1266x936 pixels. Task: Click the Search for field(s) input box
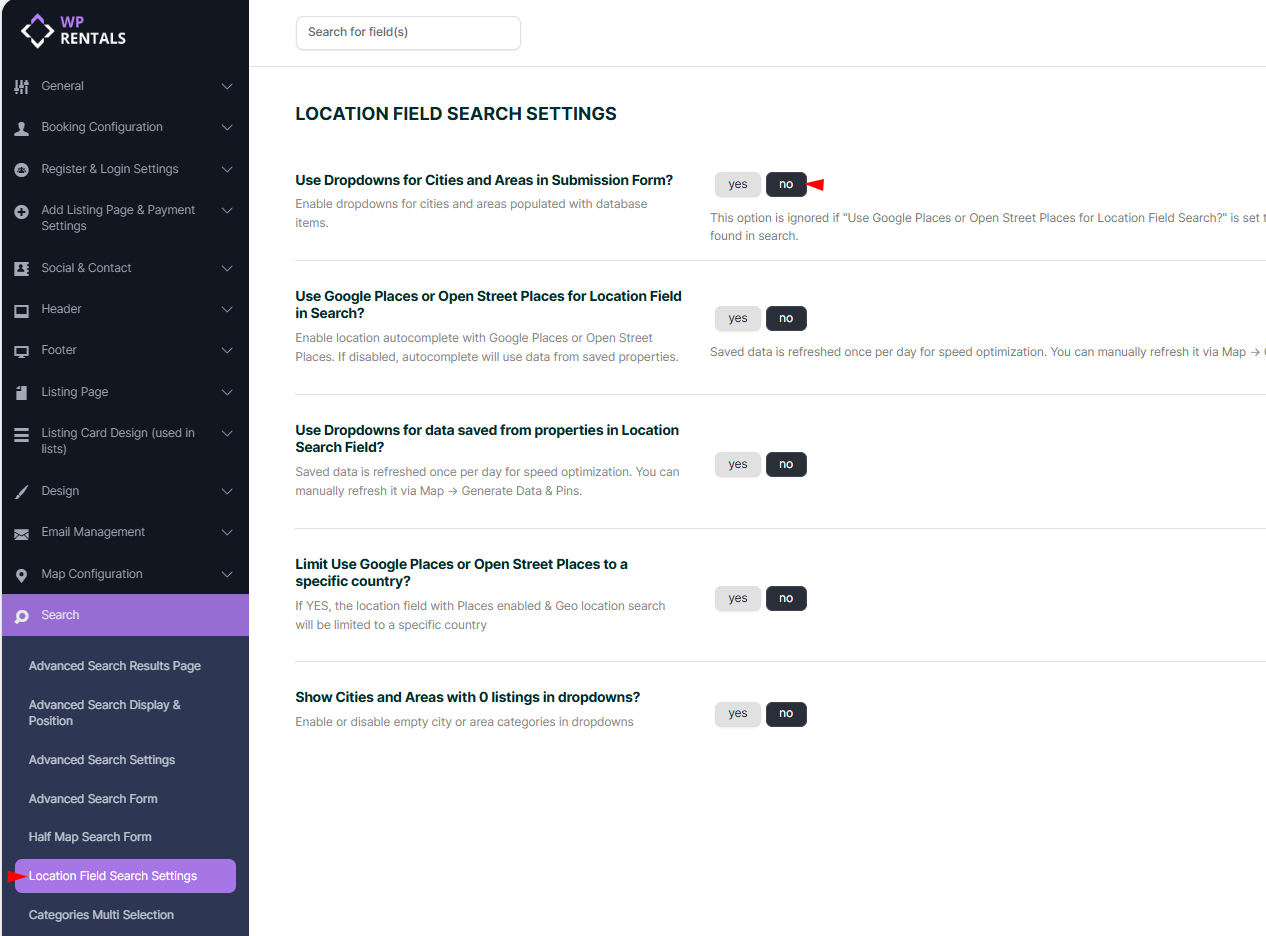coord(408,32)
